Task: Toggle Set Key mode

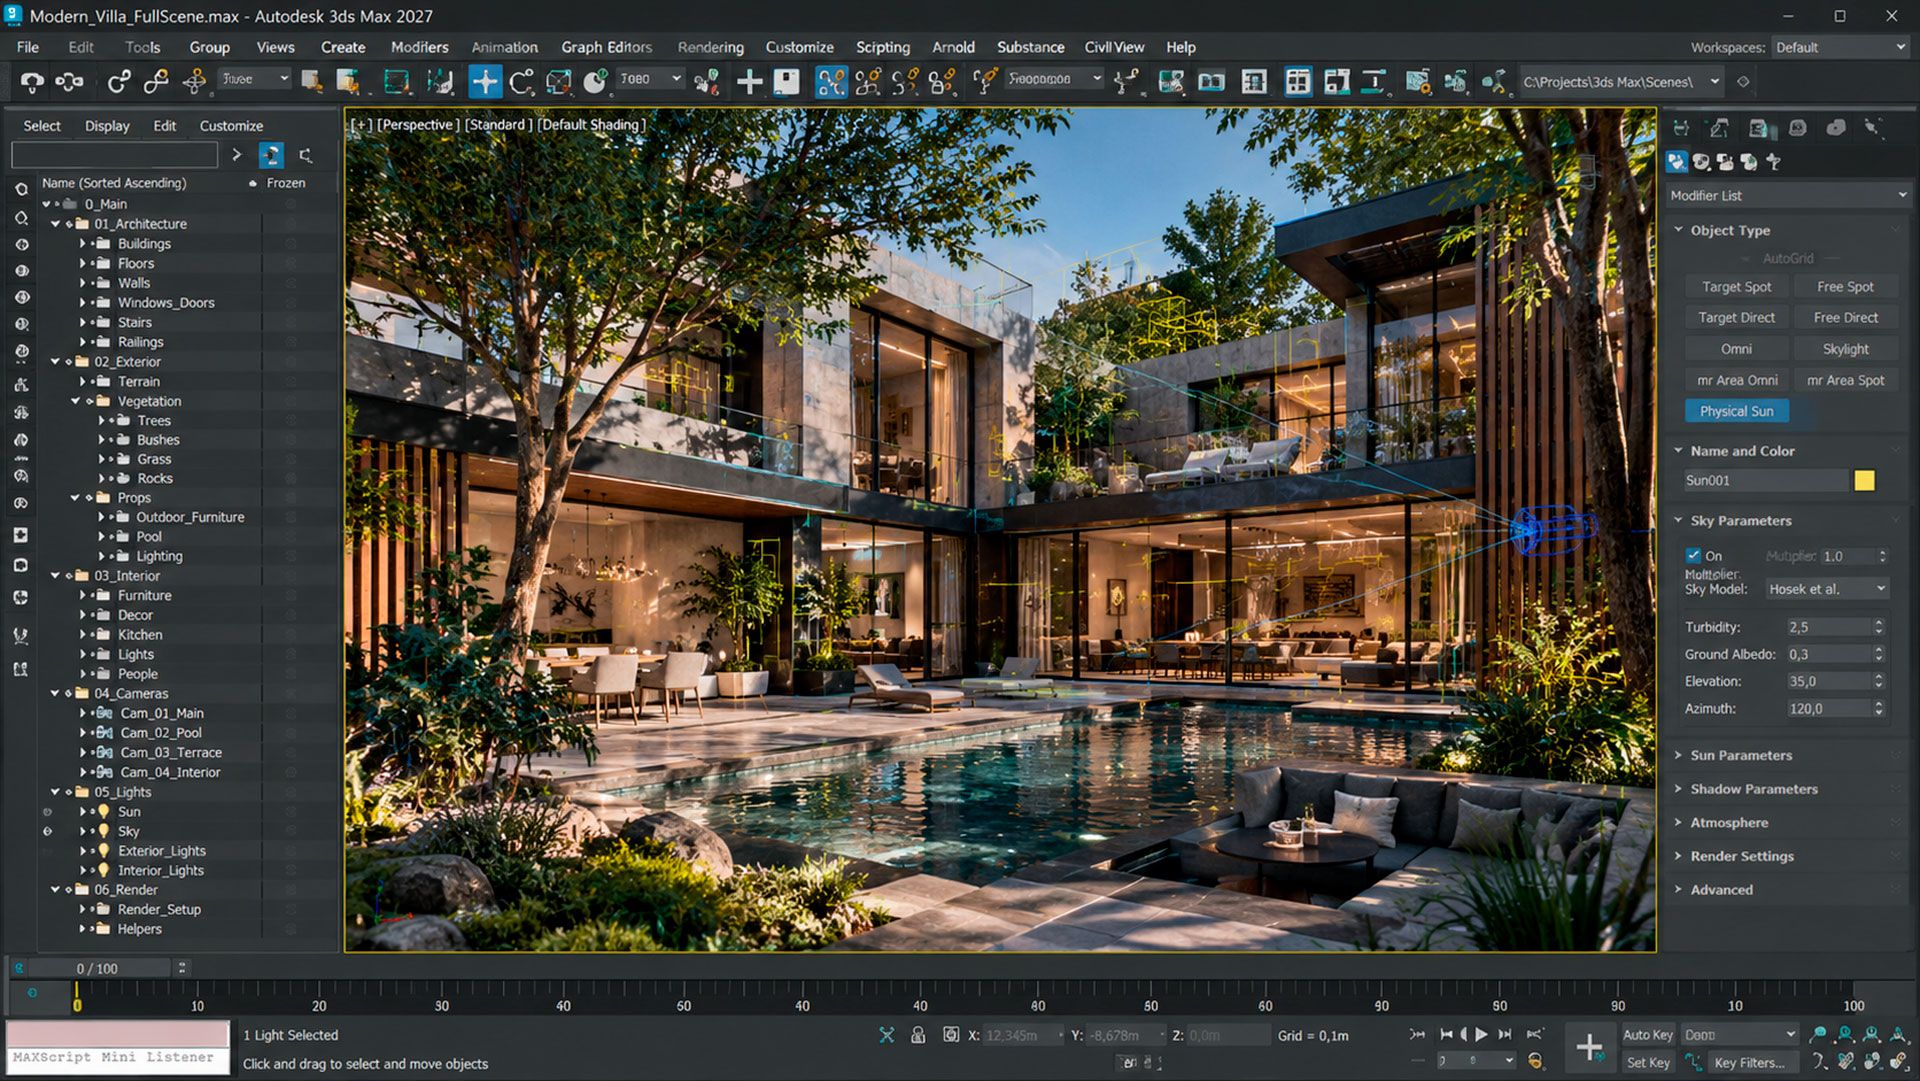Action: point(1647,1063)
